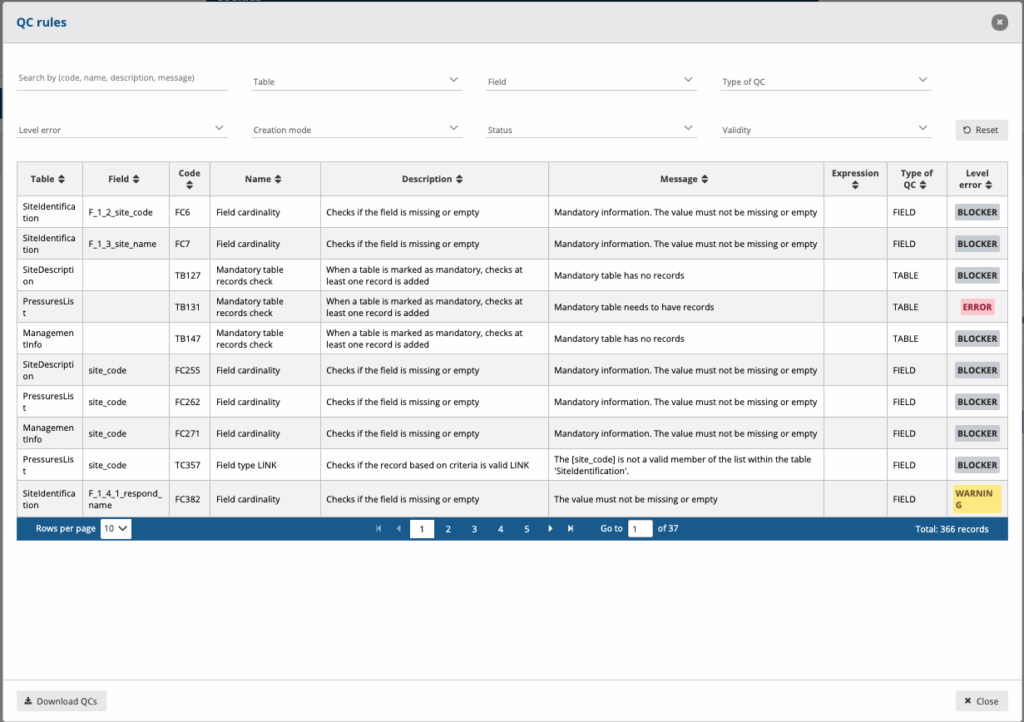The image size is (1024, 722).
Task: Go to next page arrow
Action: point(550,529)
